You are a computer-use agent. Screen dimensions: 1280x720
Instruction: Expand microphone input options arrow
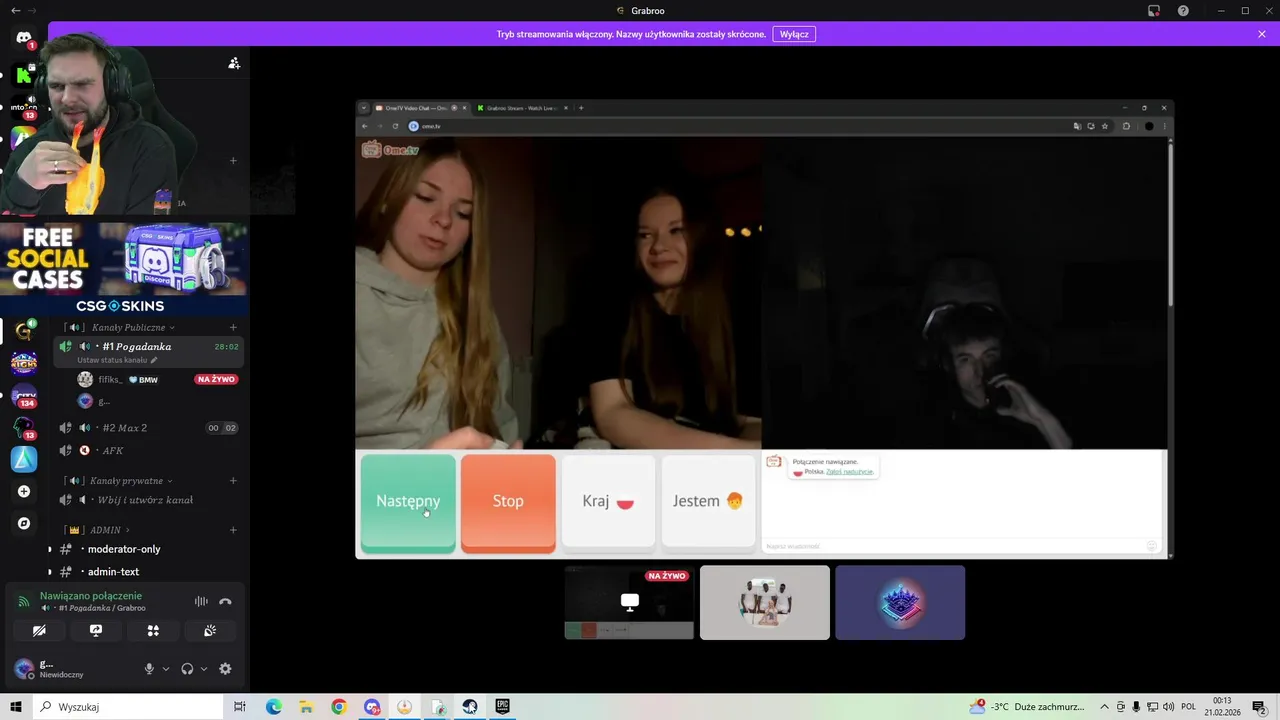(165, 669)
